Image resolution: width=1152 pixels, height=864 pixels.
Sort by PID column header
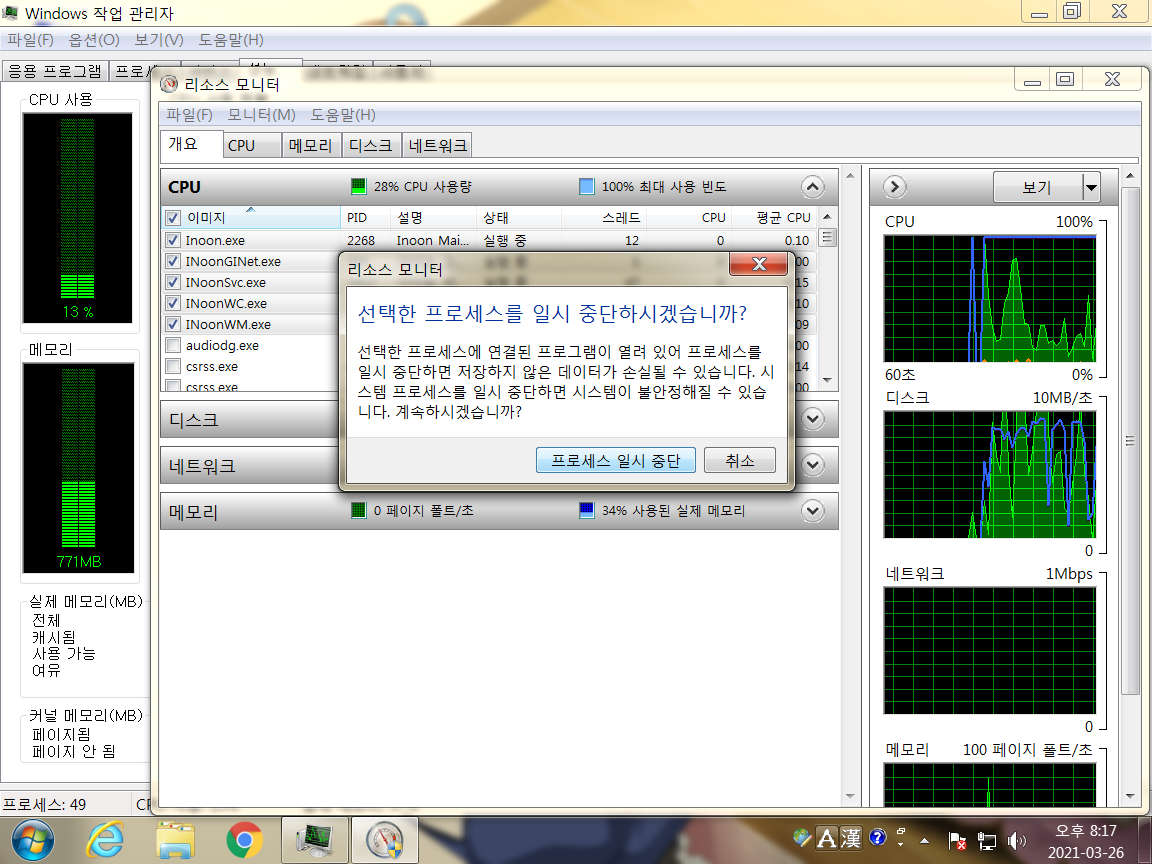coord(365,217)
